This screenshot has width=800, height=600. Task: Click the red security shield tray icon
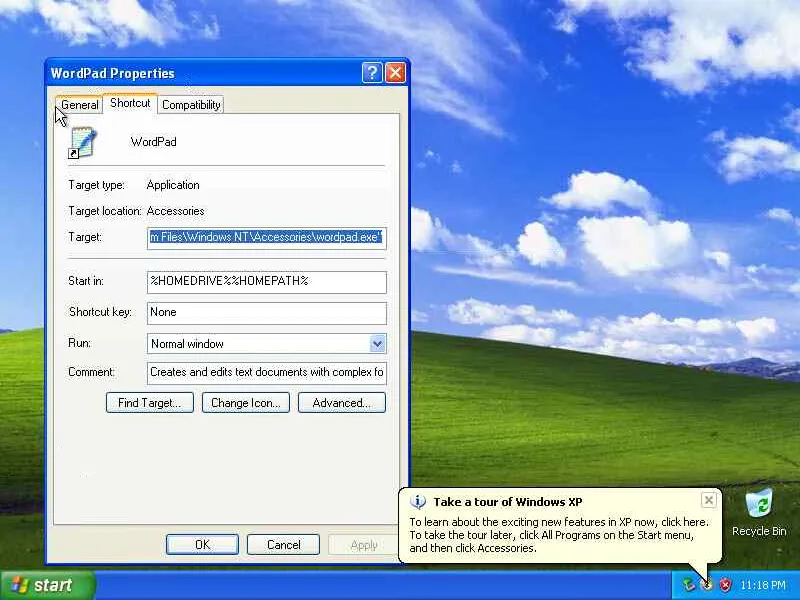(725, 585)
